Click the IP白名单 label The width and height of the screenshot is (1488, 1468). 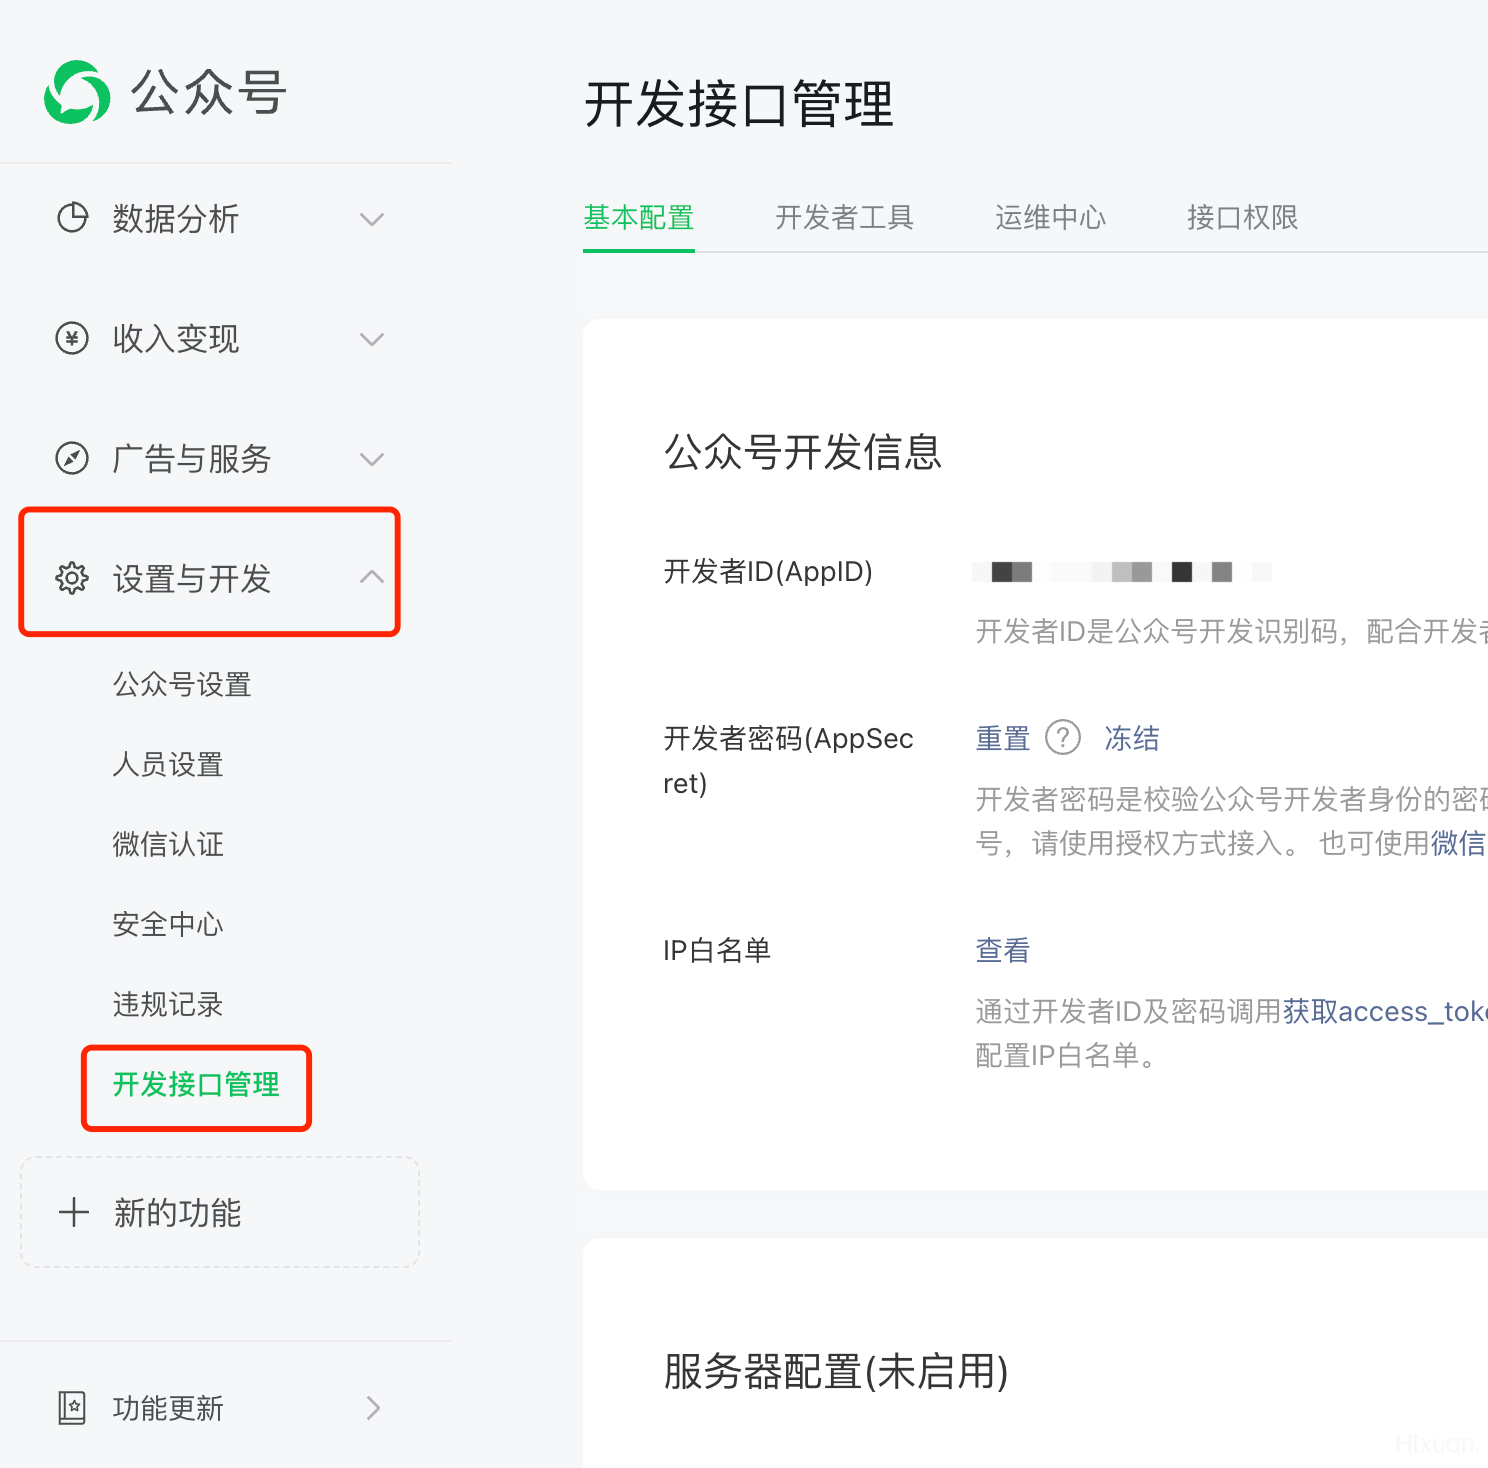click(717, 950)
